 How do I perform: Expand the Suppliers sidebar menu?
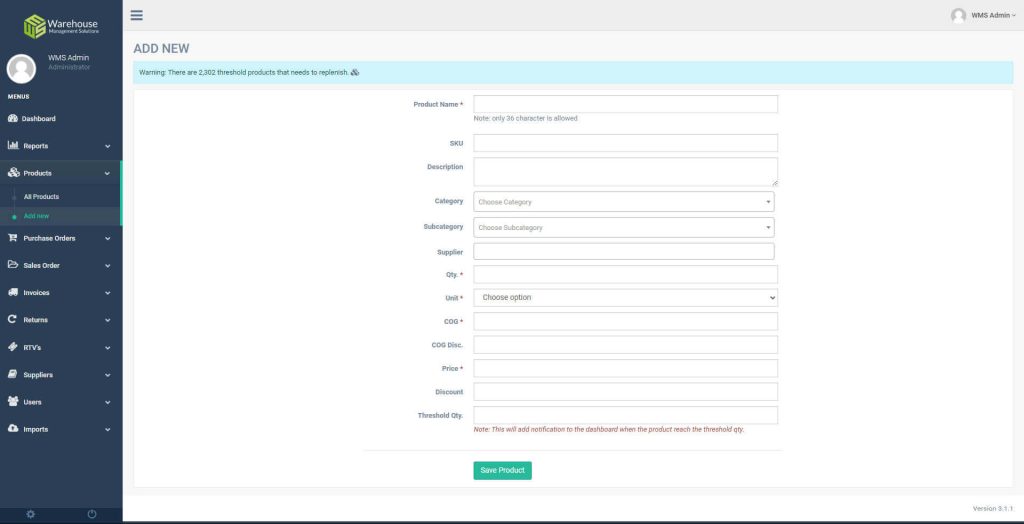pyautogui.click(x=60, y=375)
